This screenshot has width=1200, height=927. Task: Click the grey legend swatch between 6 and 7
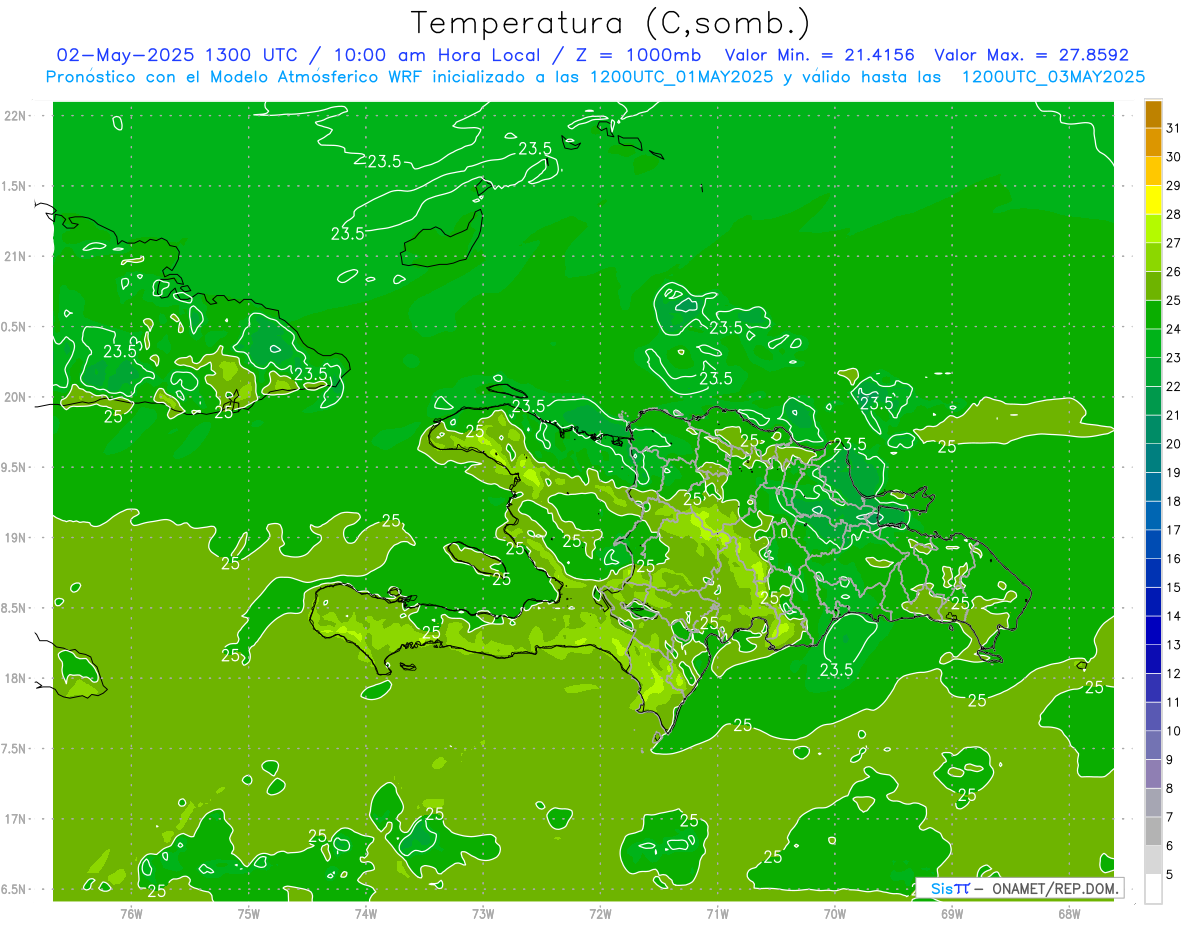[1153, 831]
